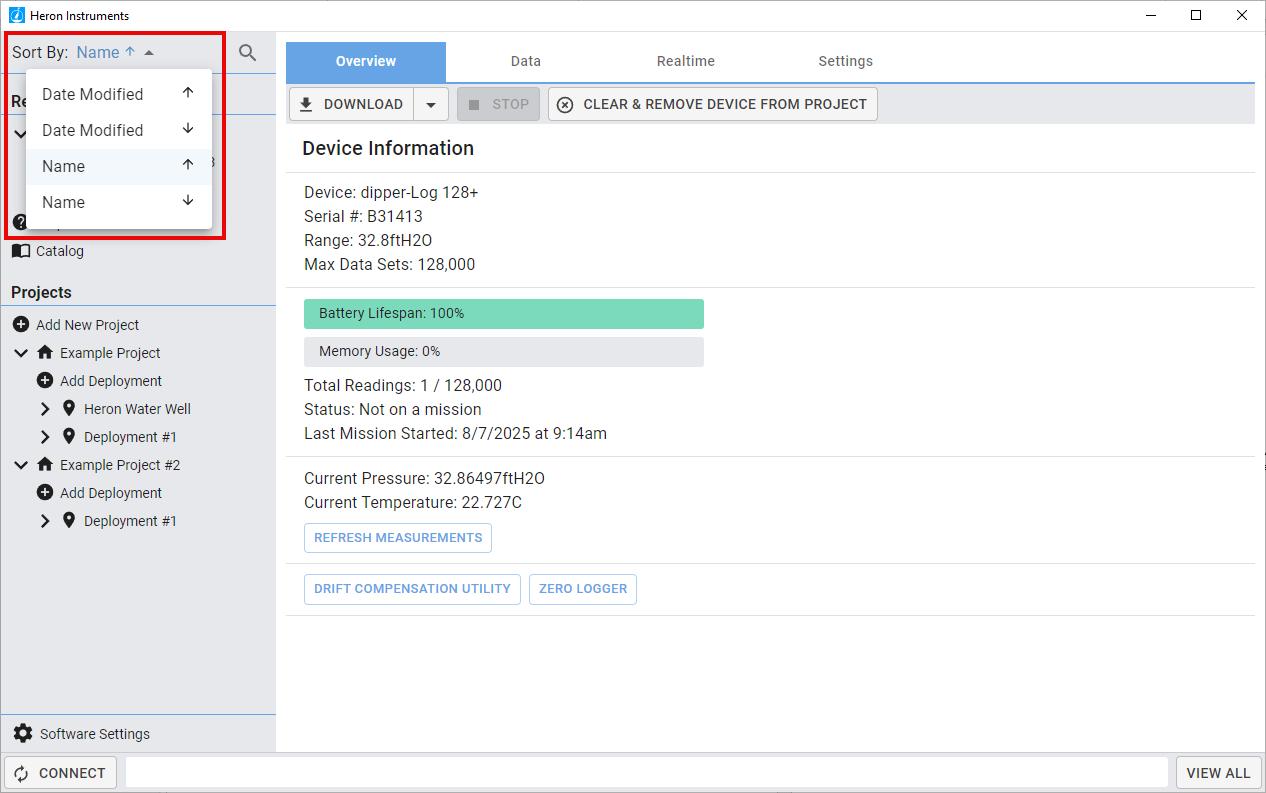
Task: Click the Catalog book icon
Action: [21, 251]
